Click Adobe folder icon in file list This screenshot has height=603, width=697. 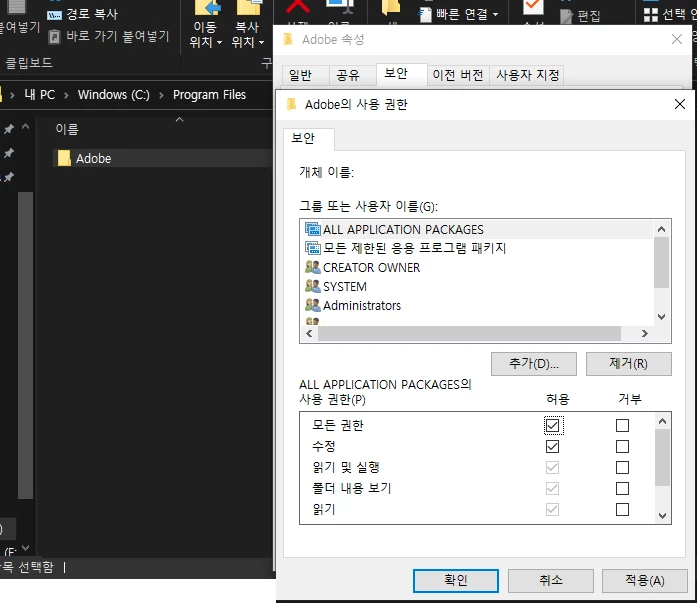click(64, 158)
